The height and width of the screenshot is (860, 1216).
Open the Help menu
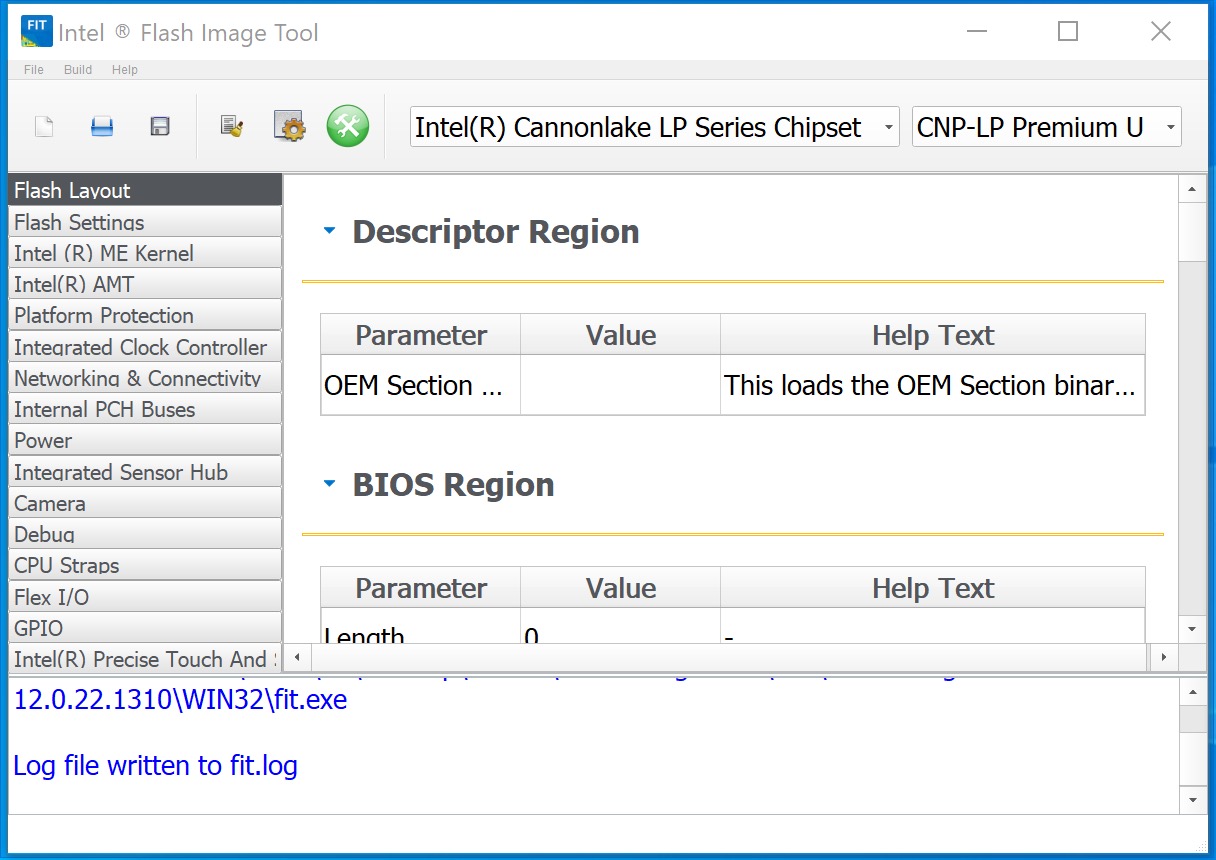click(x=125, y=70)
